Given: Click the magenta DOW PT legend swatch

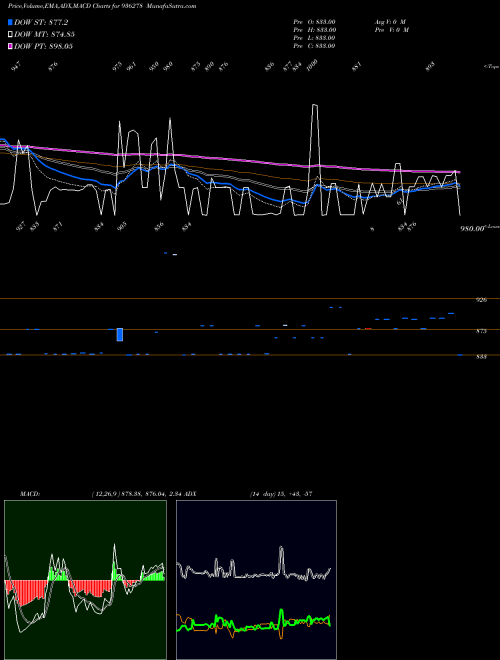Looking at the screenshot, I should (x=10, y=46).
